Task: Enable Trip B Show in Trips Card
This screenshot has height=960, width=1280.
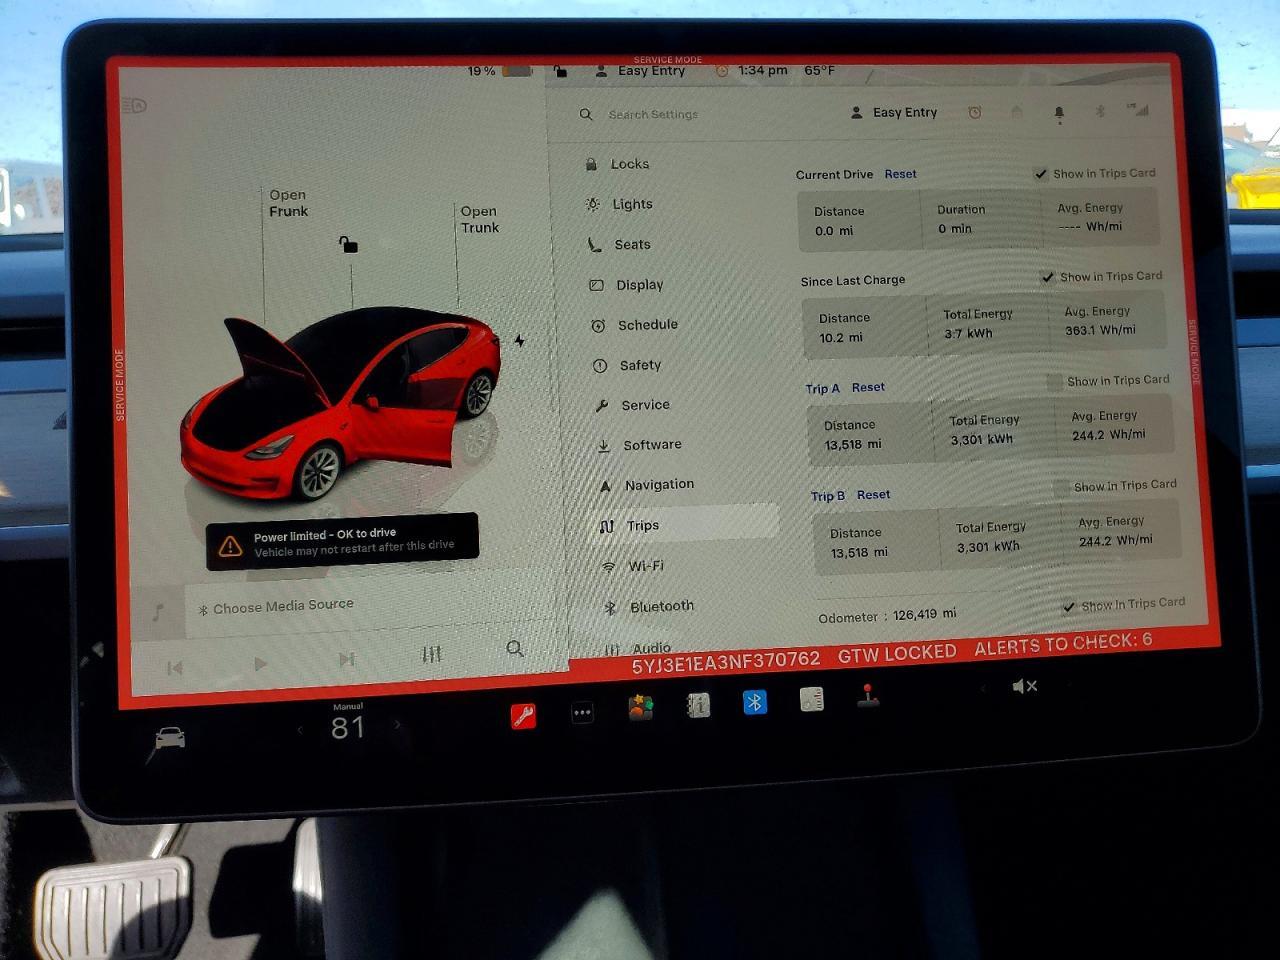Action: 1061,487
